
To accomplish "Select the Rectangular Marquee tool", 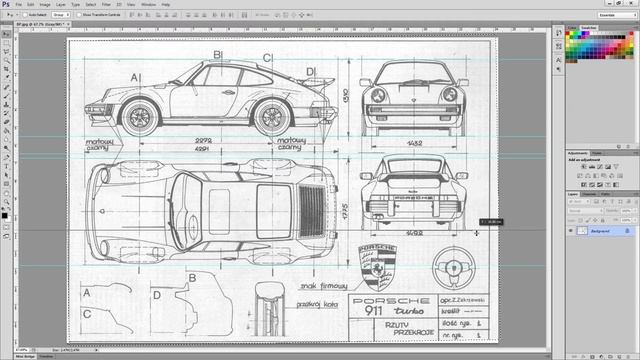I will coord(6,43).
